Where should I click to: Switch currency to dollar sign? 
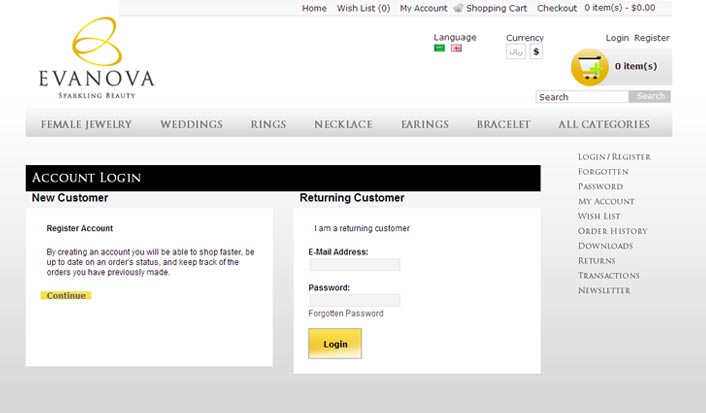click(x=536, y=52)
